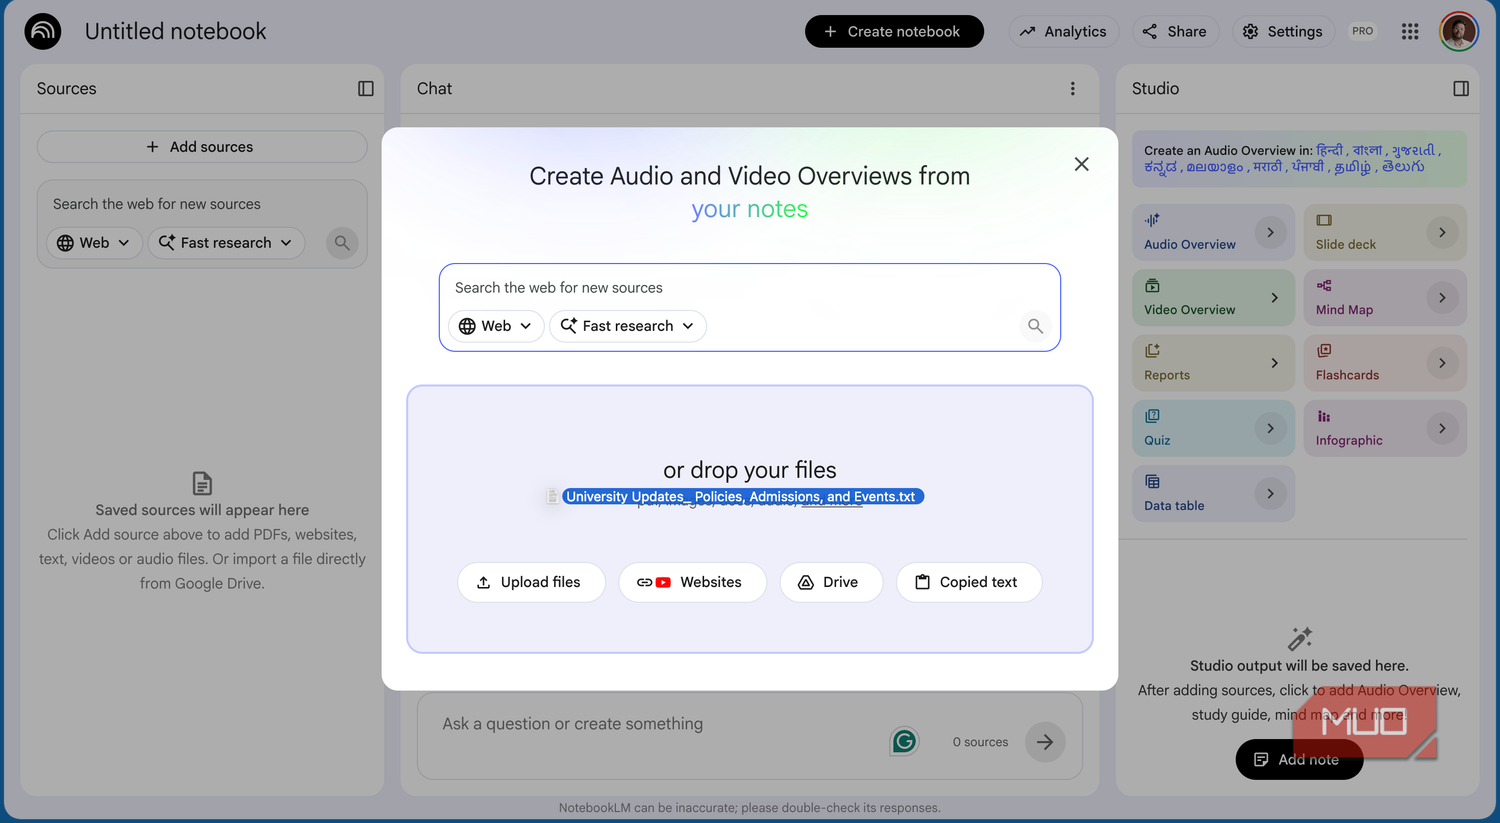Screen dimensions: 1500x823
Task: Click Create notebook button
Action: pos(894,31)
